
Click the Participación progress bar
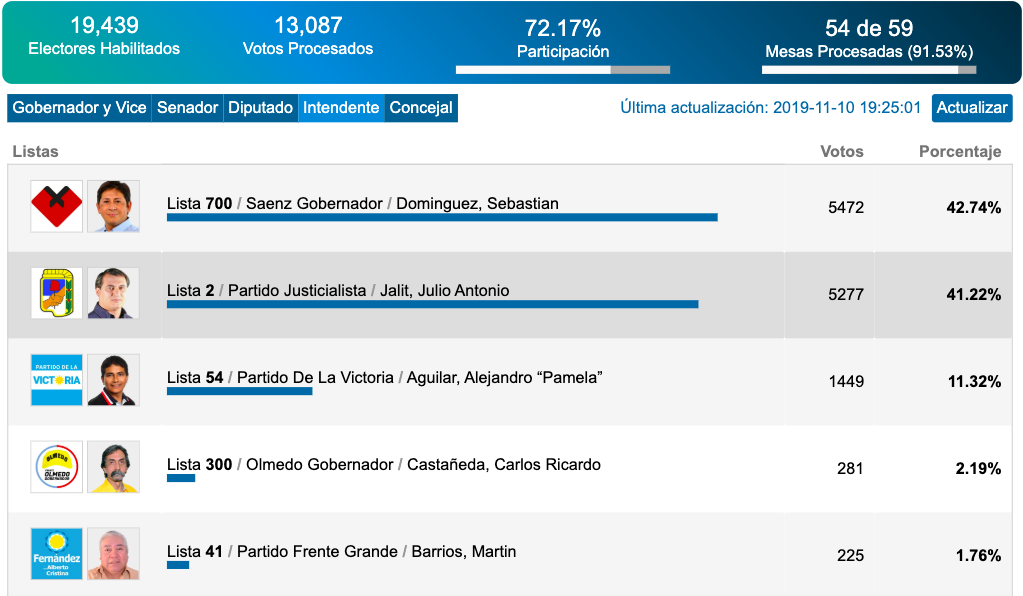click(563, 70)
